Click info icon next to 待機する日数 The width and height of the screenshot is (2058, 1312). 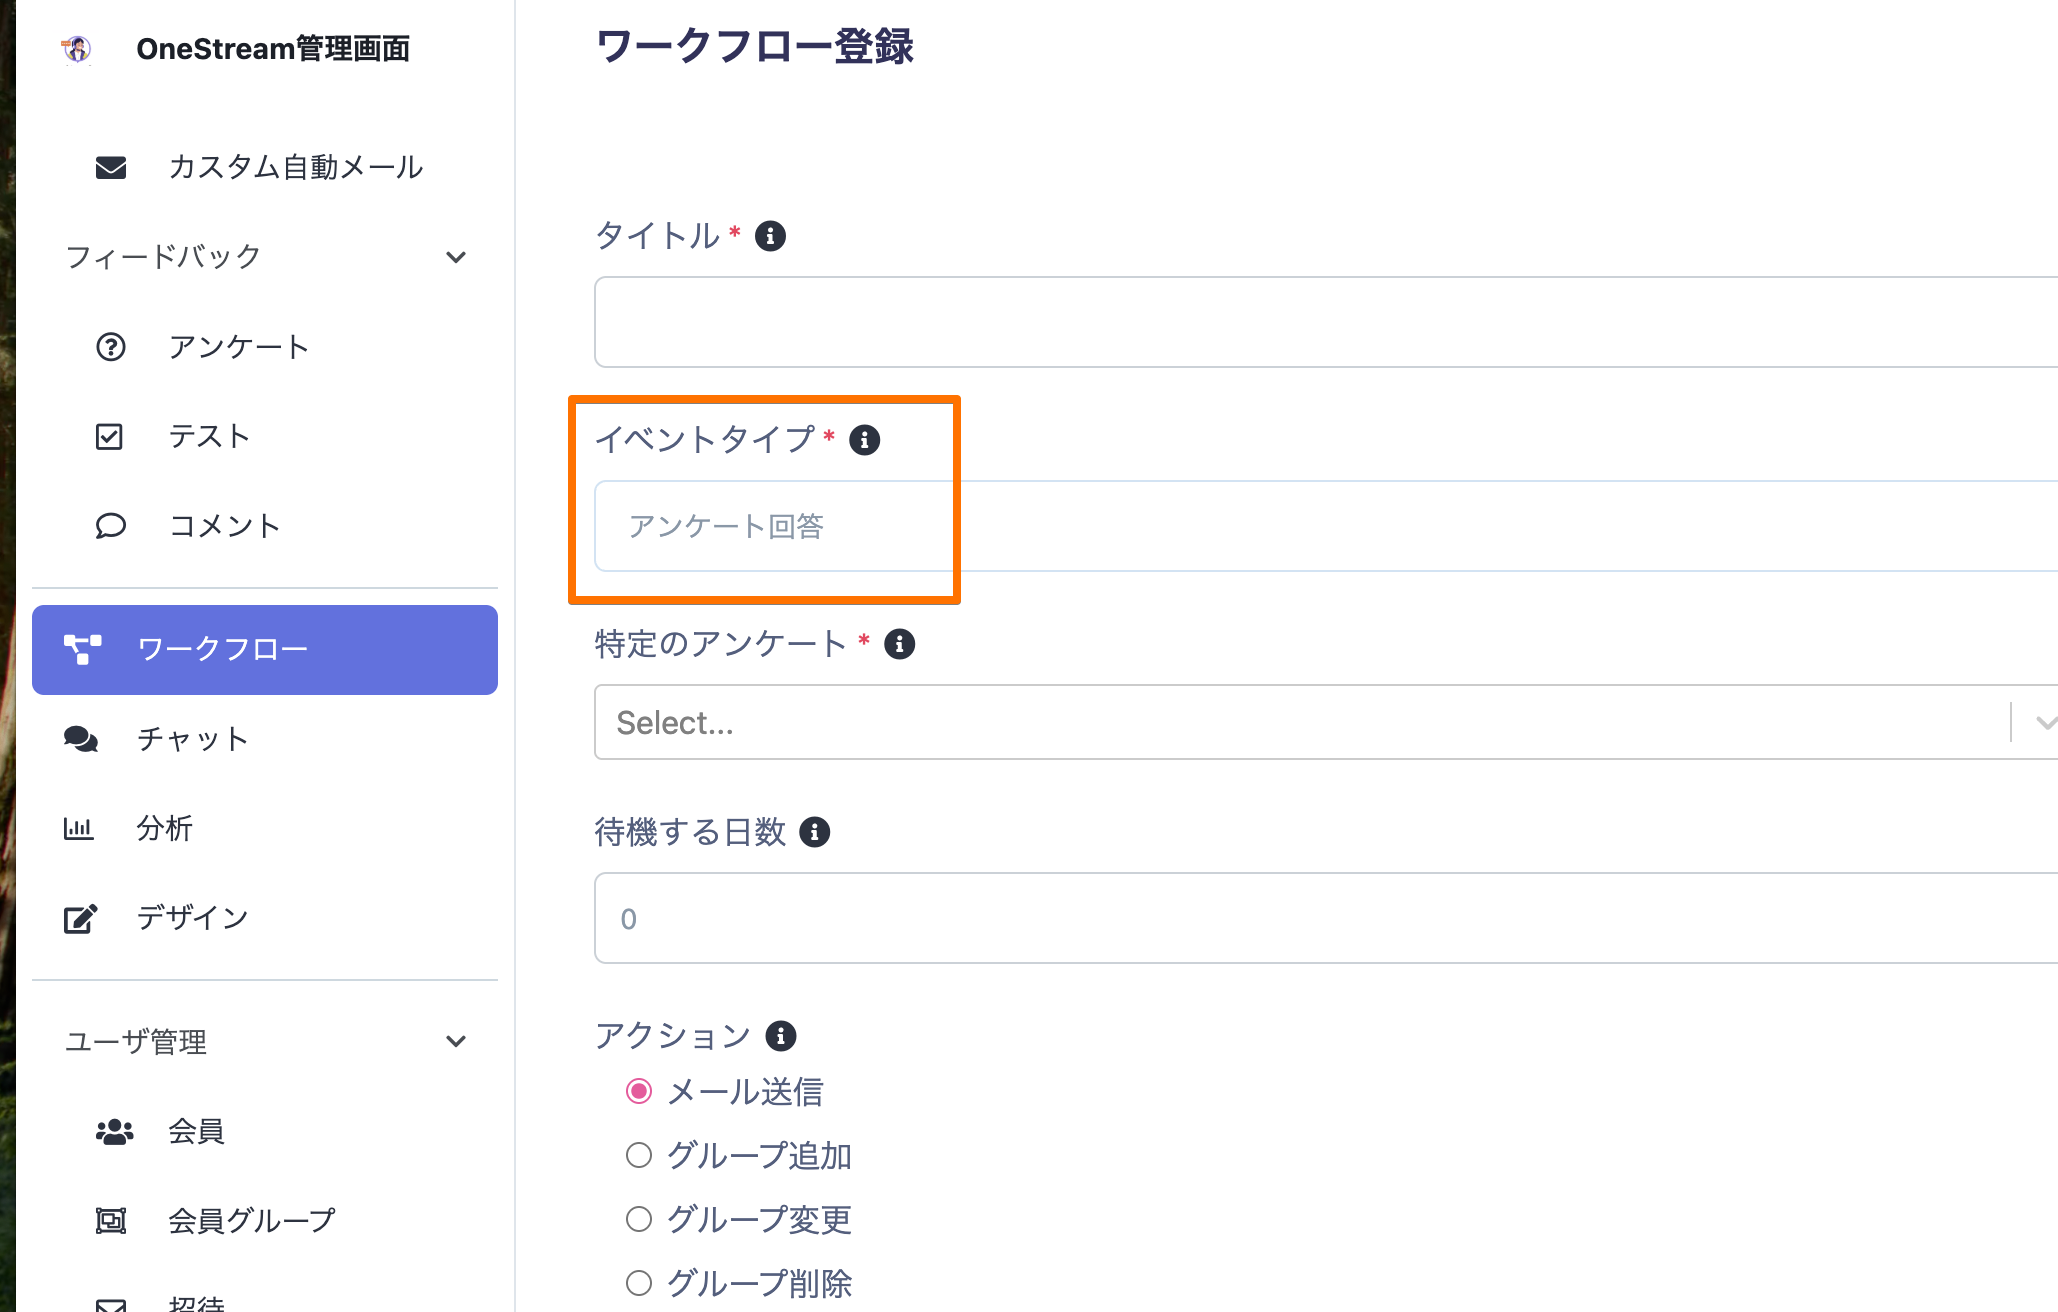point(814,832)
